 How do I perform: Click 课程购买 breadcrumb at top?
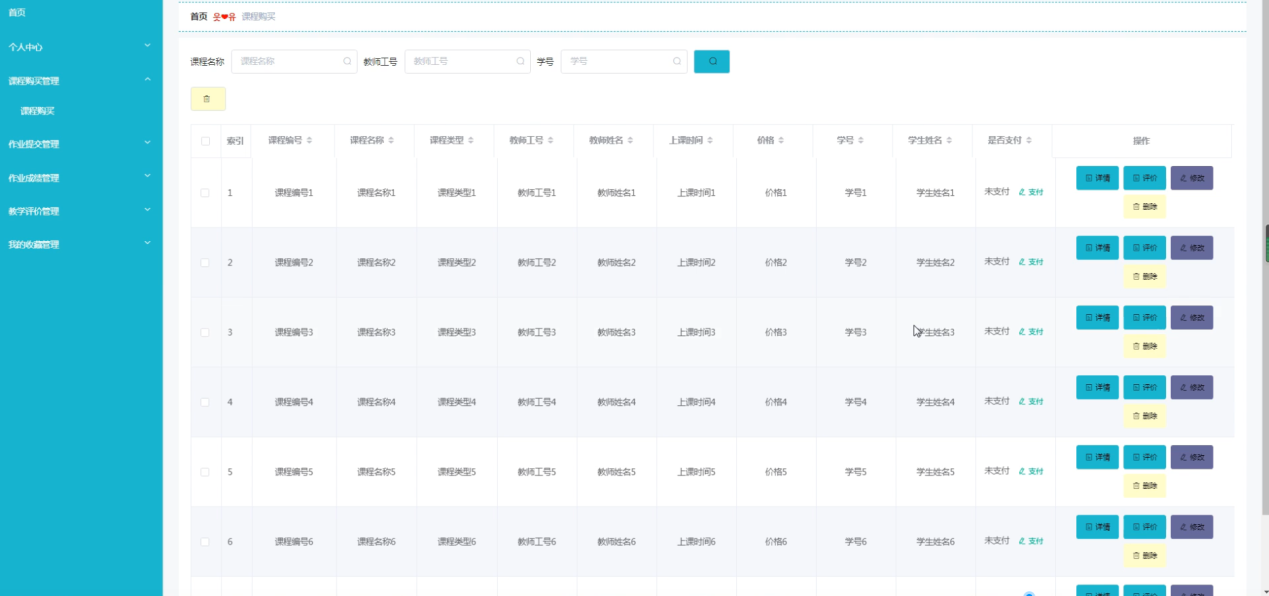click(259, 17)
